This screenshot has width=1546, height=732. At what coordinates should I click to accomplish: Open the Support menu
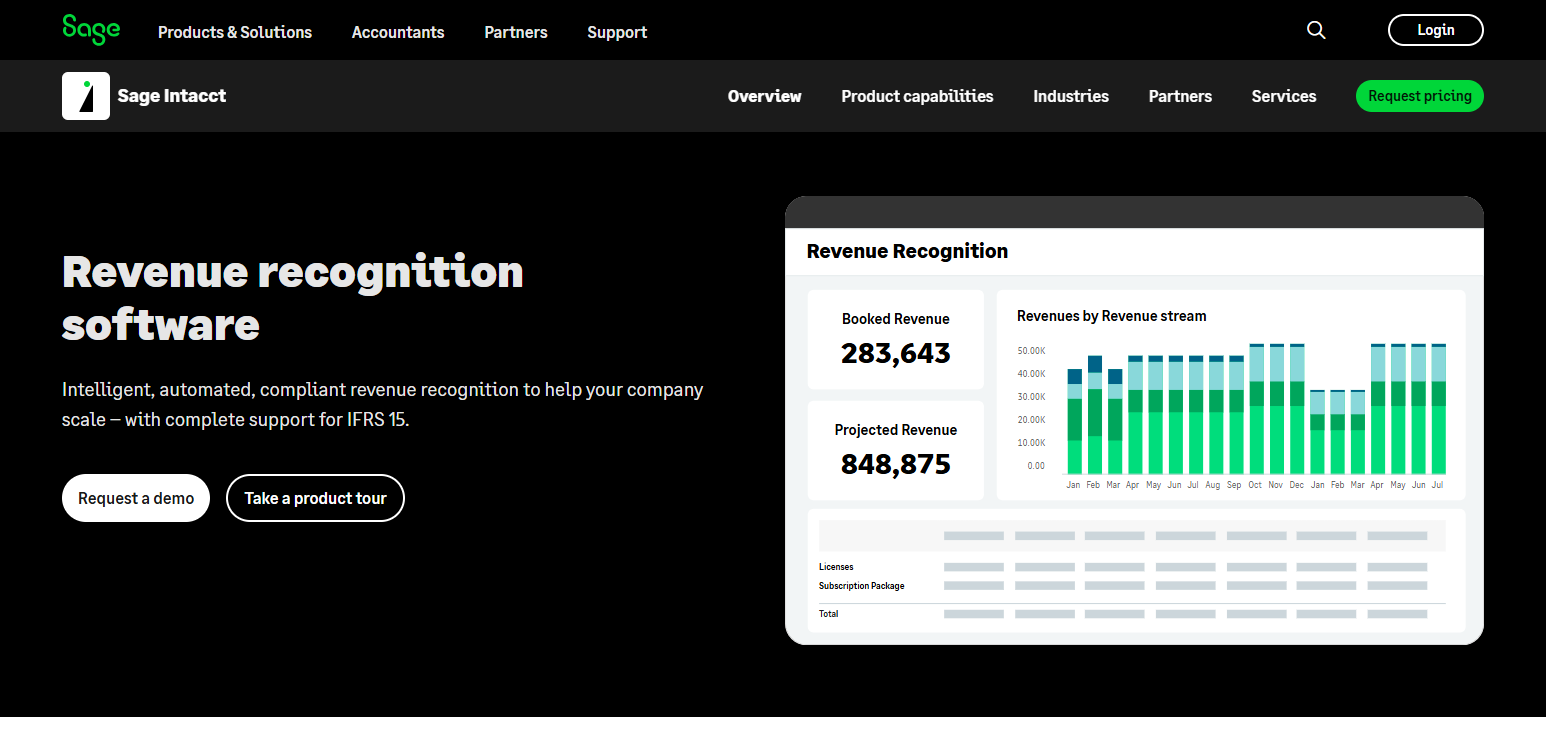click(617, 32)
